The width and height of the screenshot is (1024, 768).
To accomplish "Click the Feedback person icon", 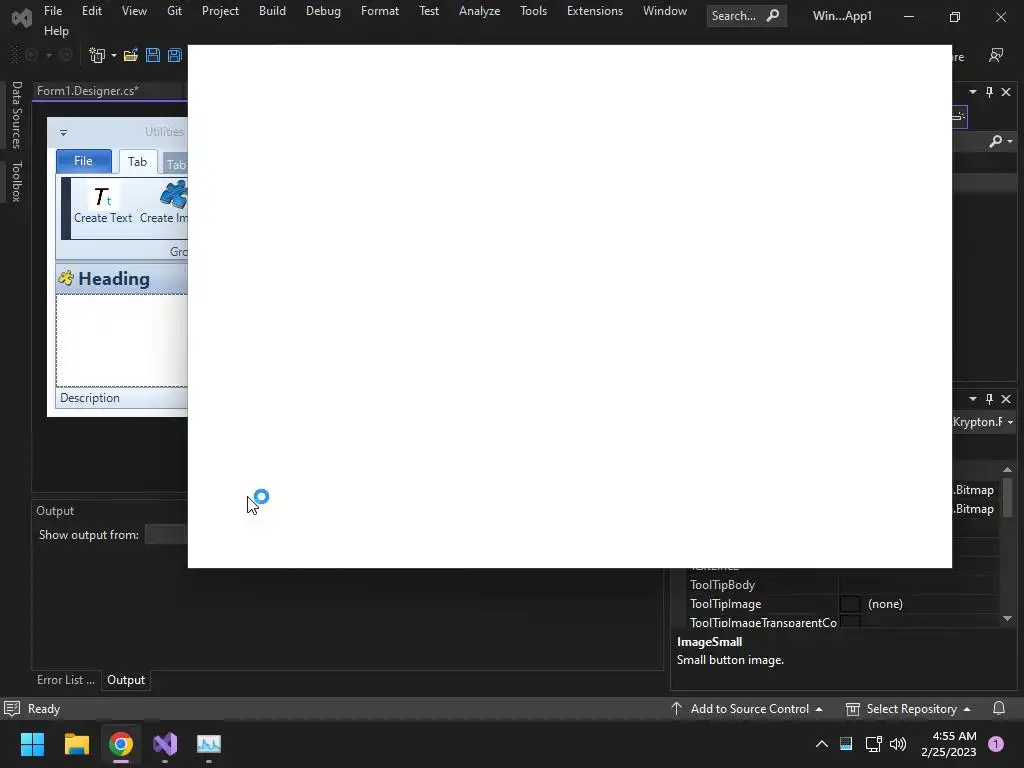I will point(996,56).
